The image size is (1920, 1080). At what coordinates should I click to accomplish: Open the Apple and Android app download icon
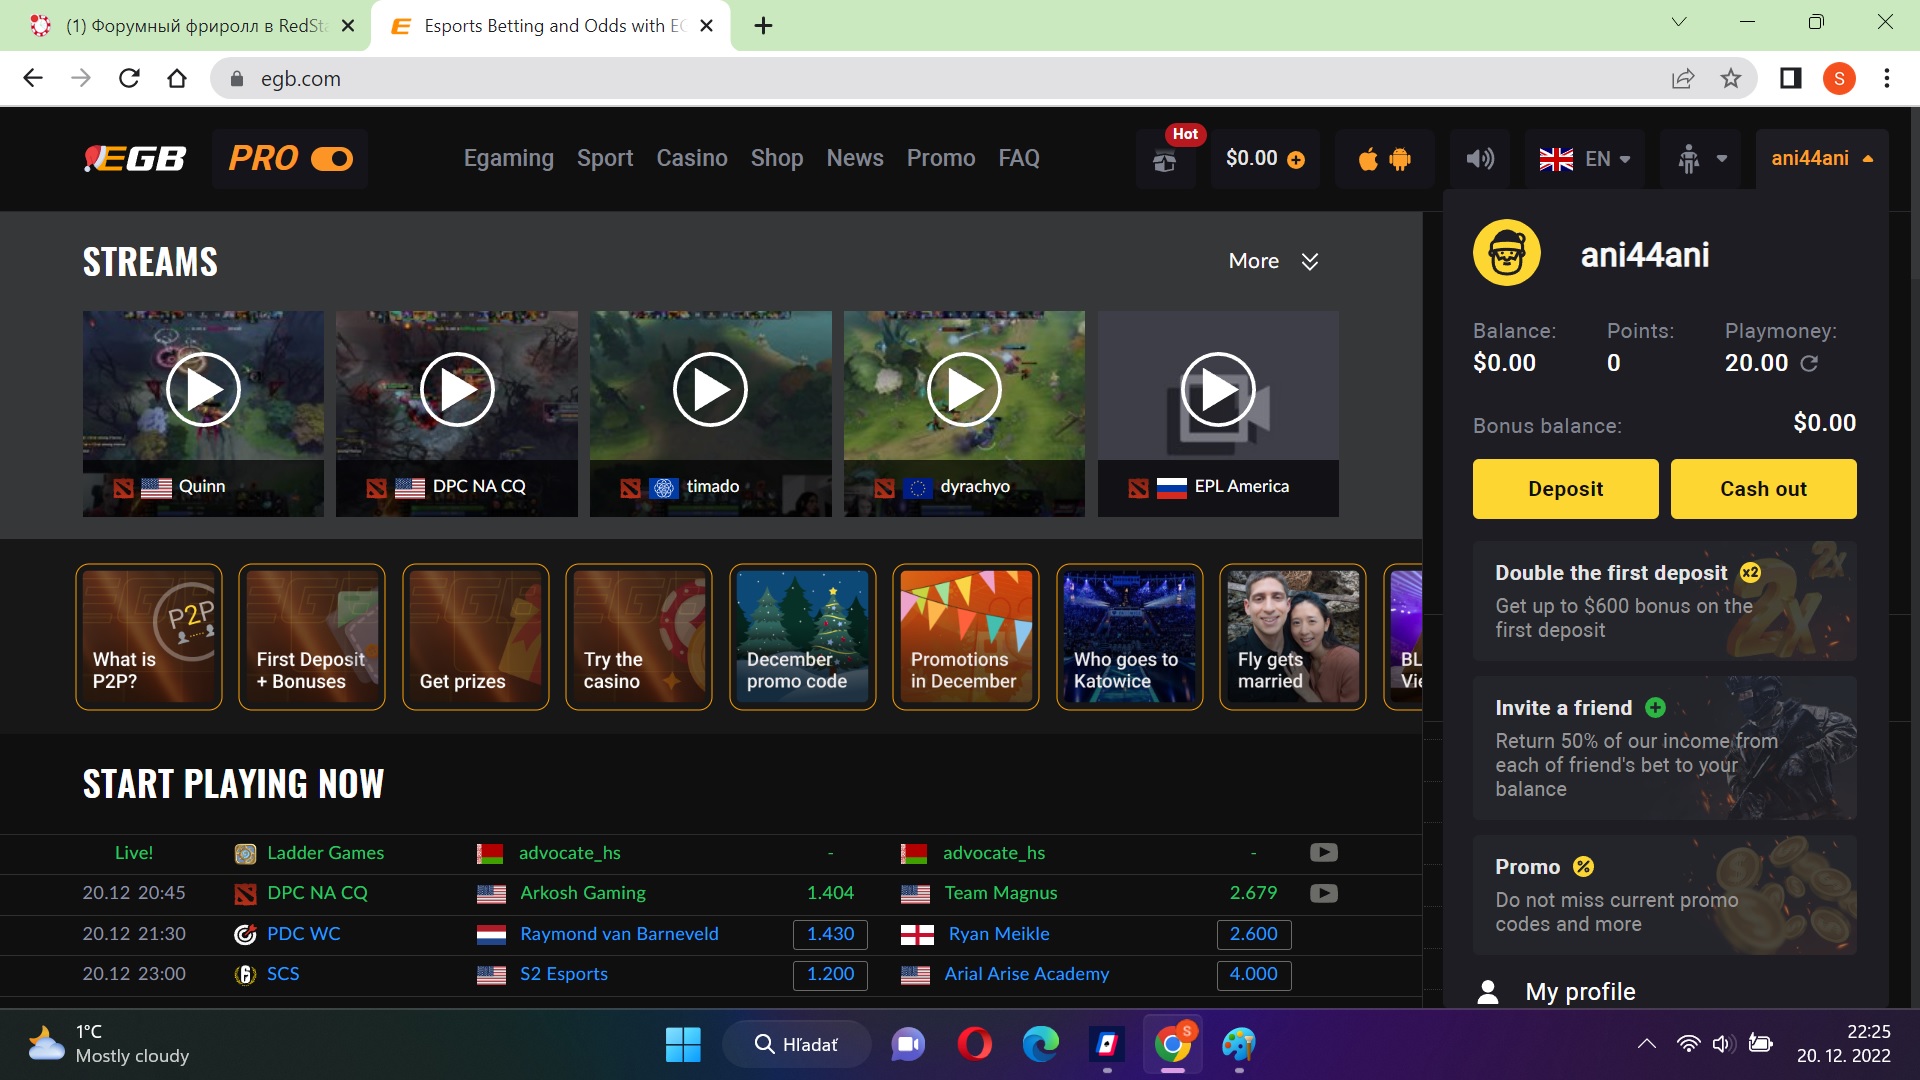click(1384, 158)
